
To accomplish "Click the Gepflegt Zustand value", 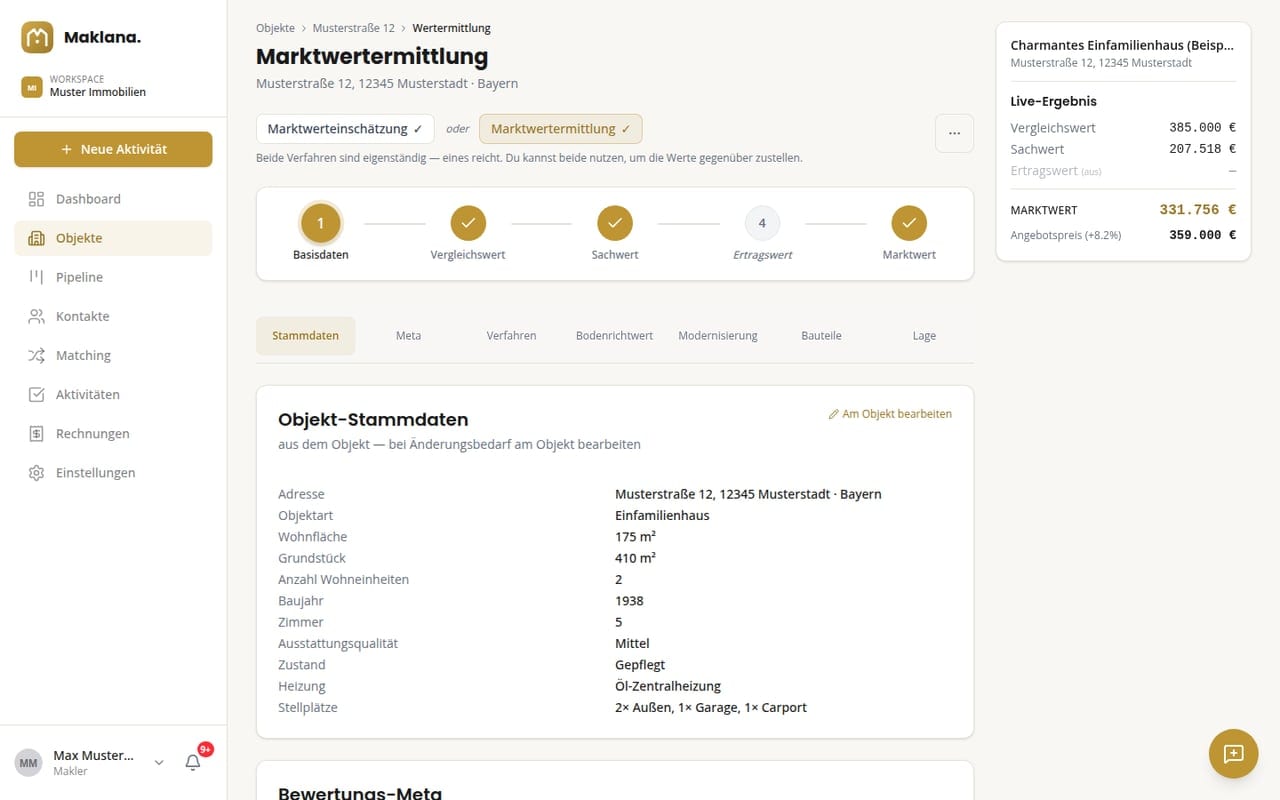I will (640, 665).
